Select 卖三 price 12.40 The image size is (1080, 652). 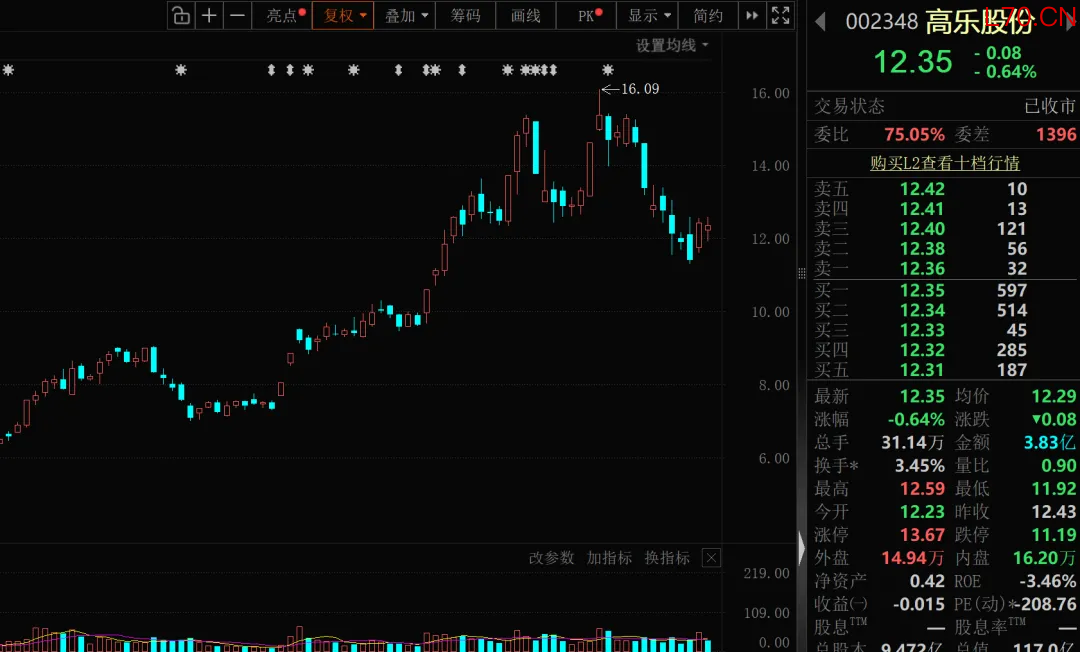pyautogui.click(x=922, y=229)
